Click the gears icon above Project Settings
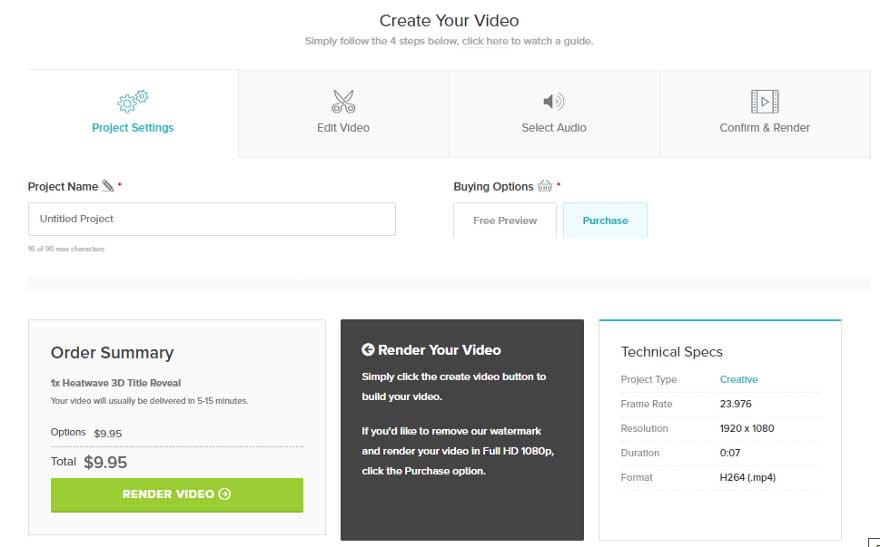 [133, 101]
